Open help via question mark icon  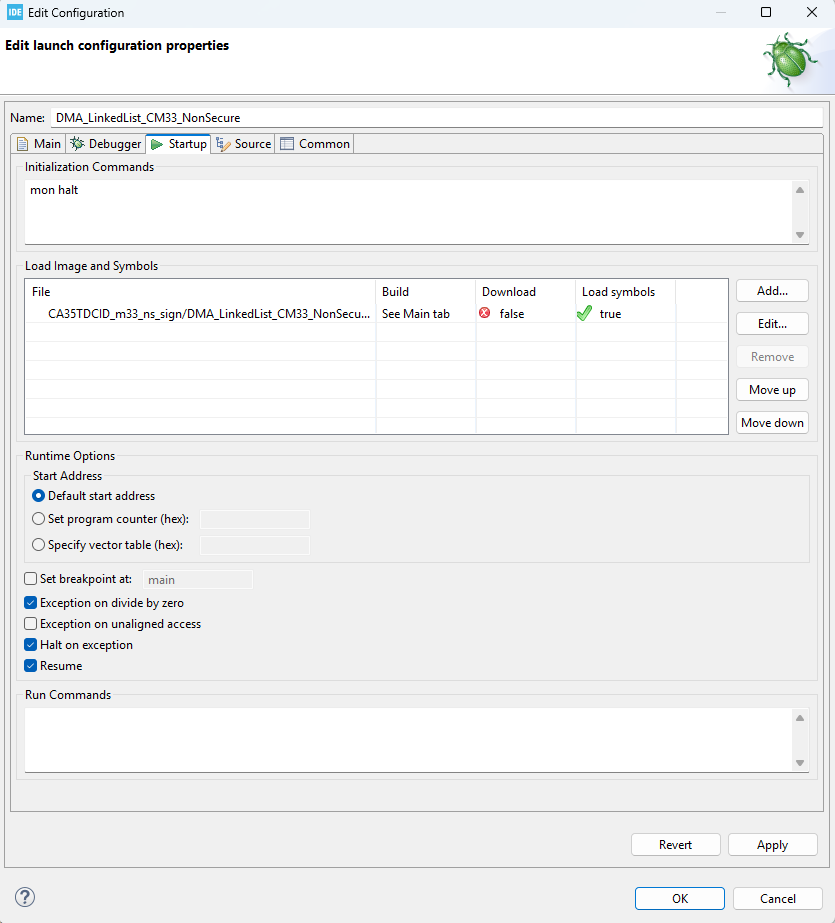(x=25, y=897)
